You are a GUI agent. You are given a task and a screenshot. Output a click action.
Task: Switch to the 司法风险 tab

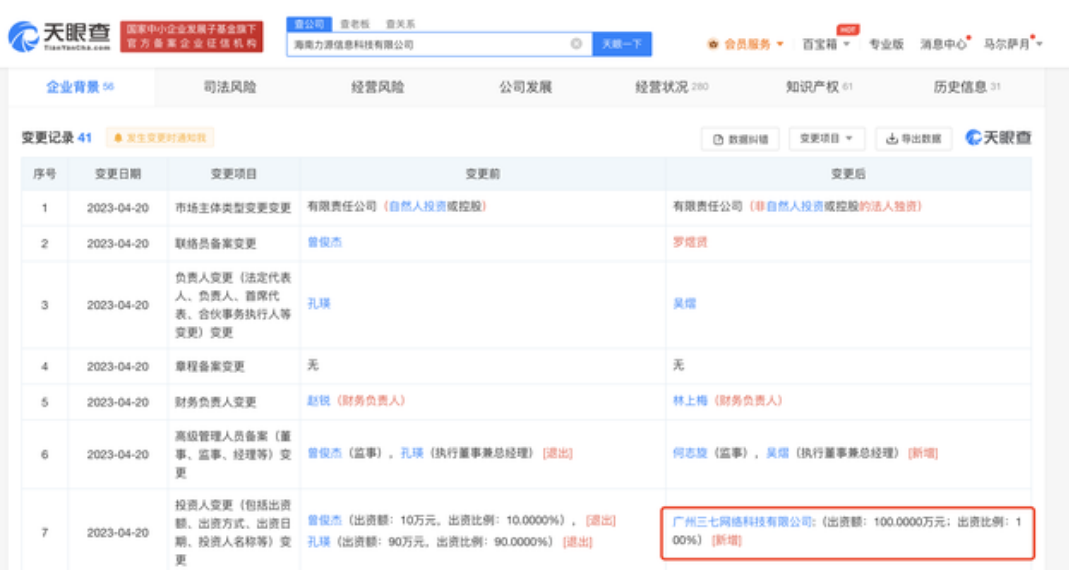pyautogui.click(x=229, y=87)
